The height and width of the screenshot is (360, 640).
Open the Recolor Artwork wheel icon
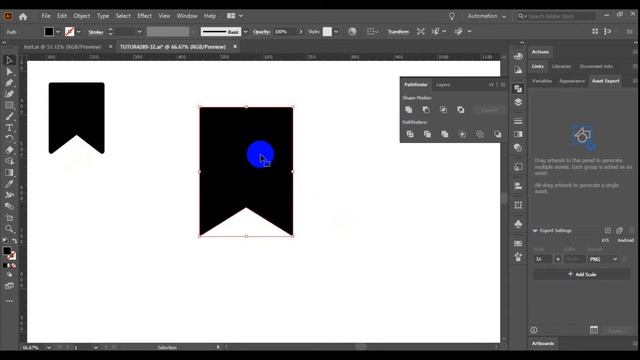(352, 31)
